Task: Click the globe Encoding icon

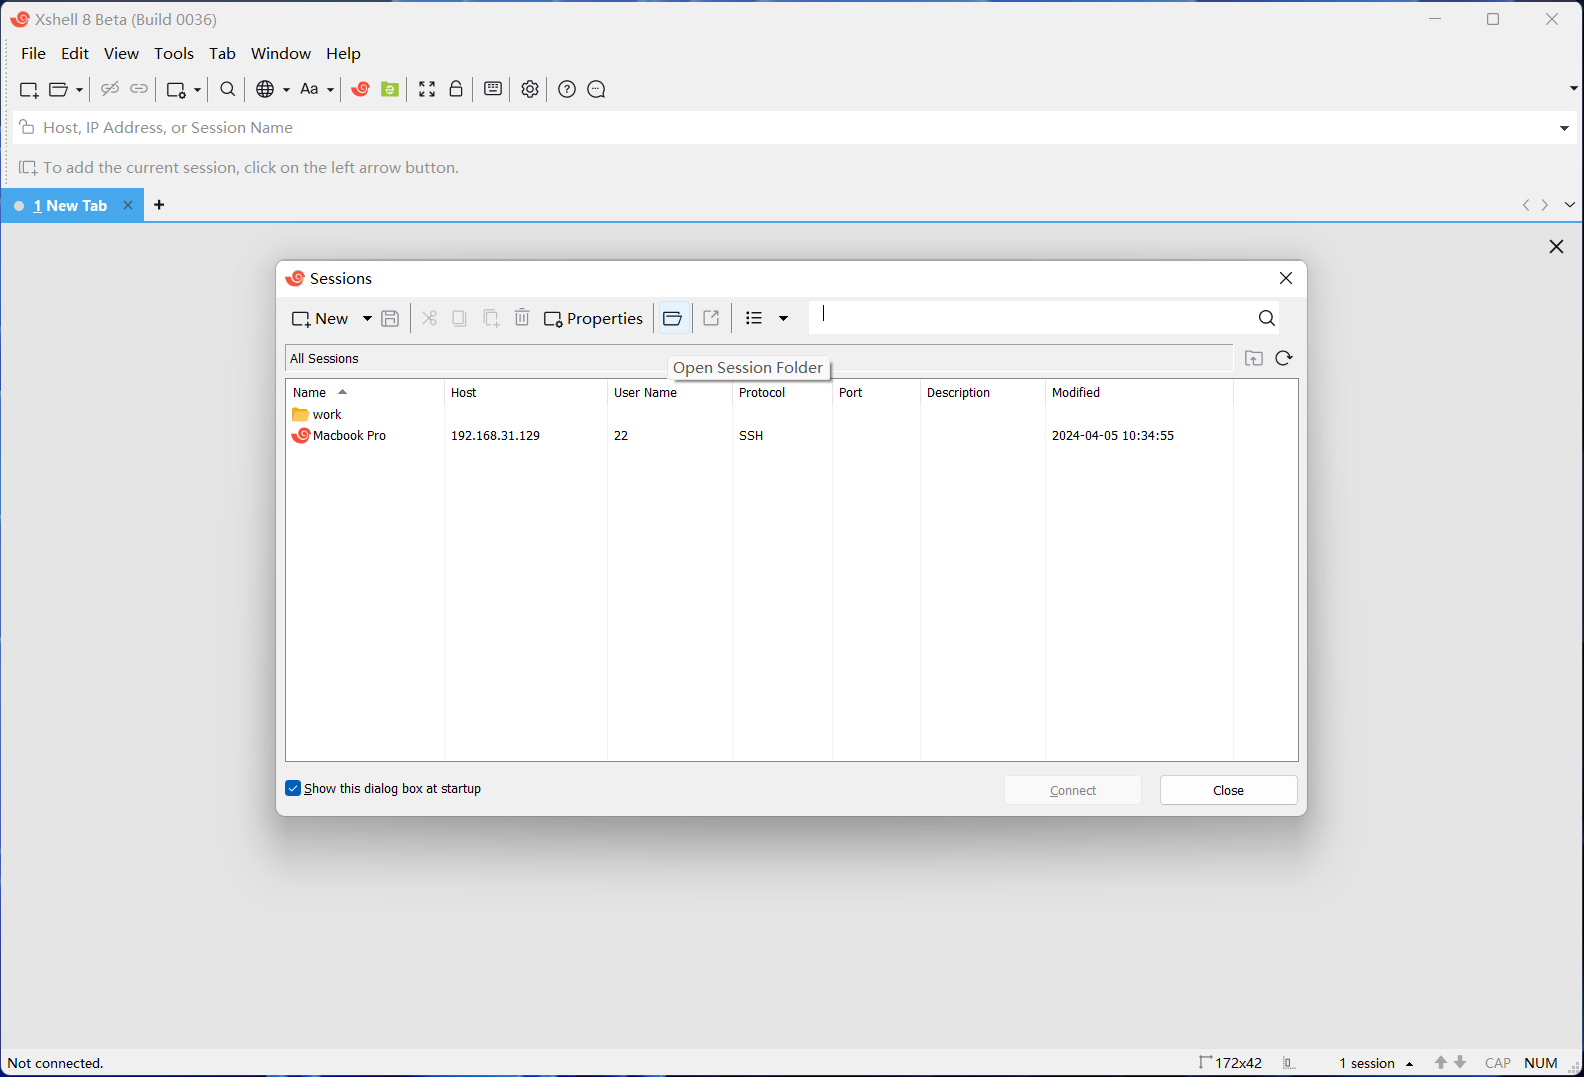Action: pyautogui.click(x=265, y=89)
